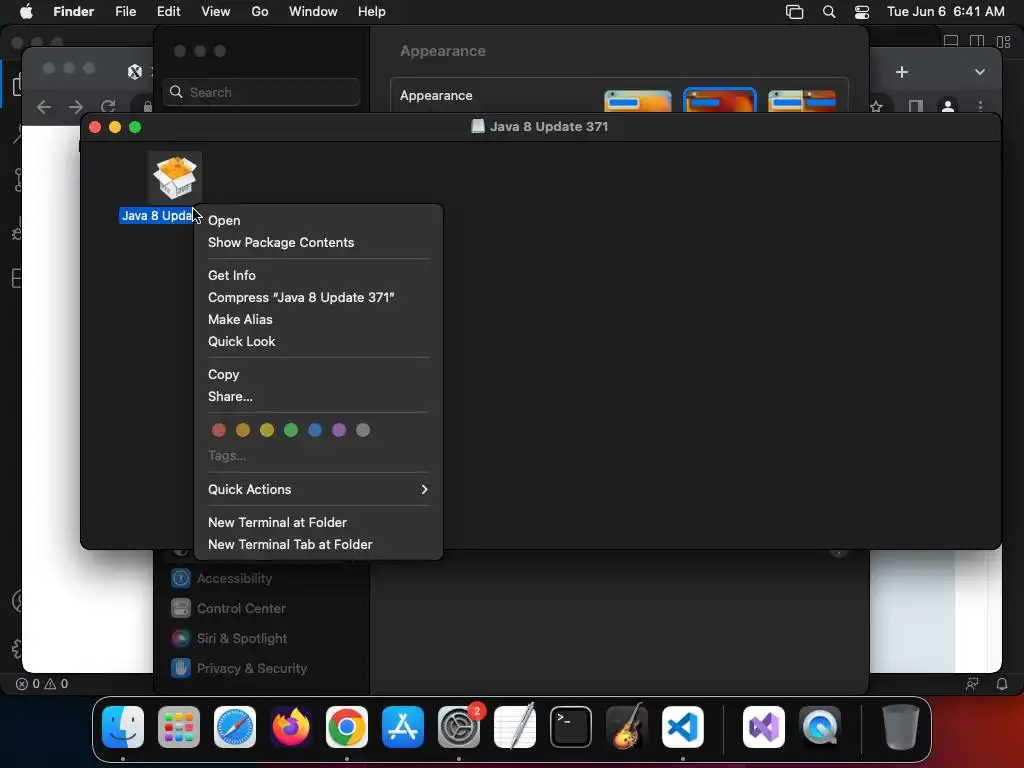This screenshot has height=768, width=1024.
Task: Click the Spotlight search icon in menu bar
Action: pyautogui.click(x=829, y=12)
